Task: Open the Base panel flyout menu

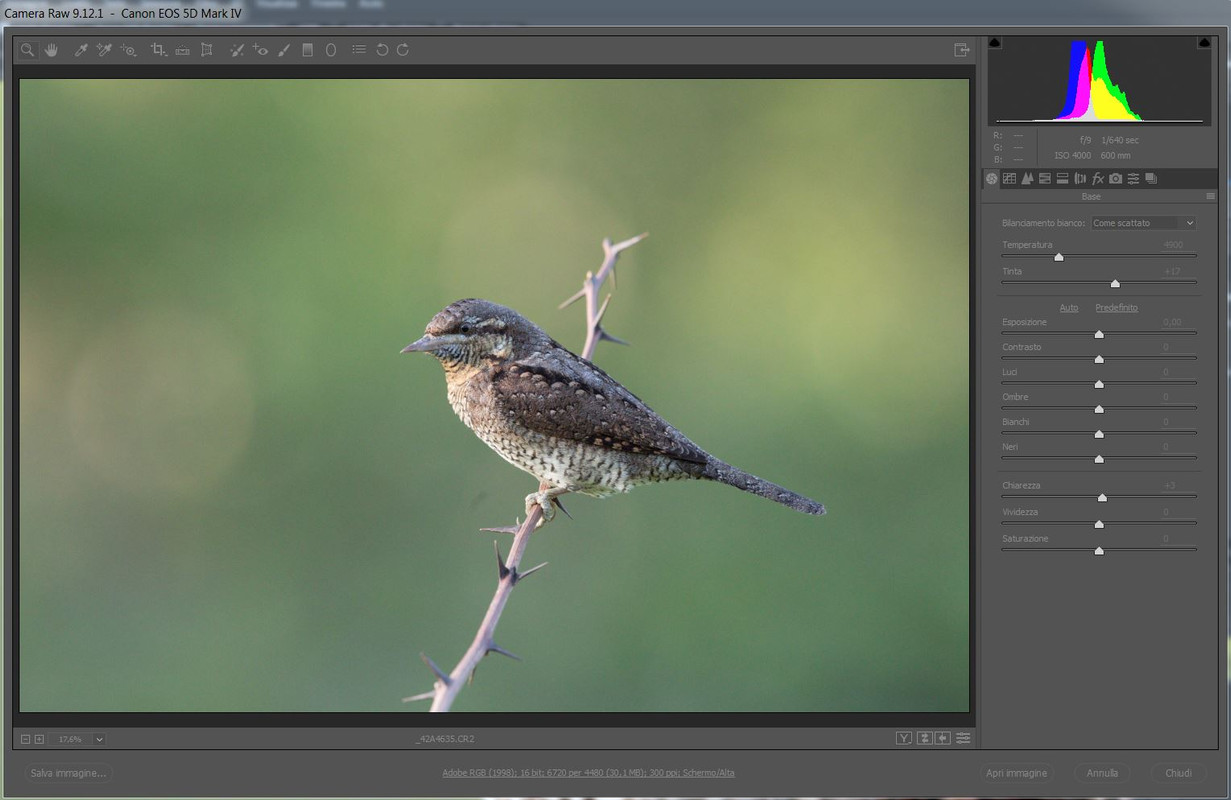Action: tap(1211, 197)
